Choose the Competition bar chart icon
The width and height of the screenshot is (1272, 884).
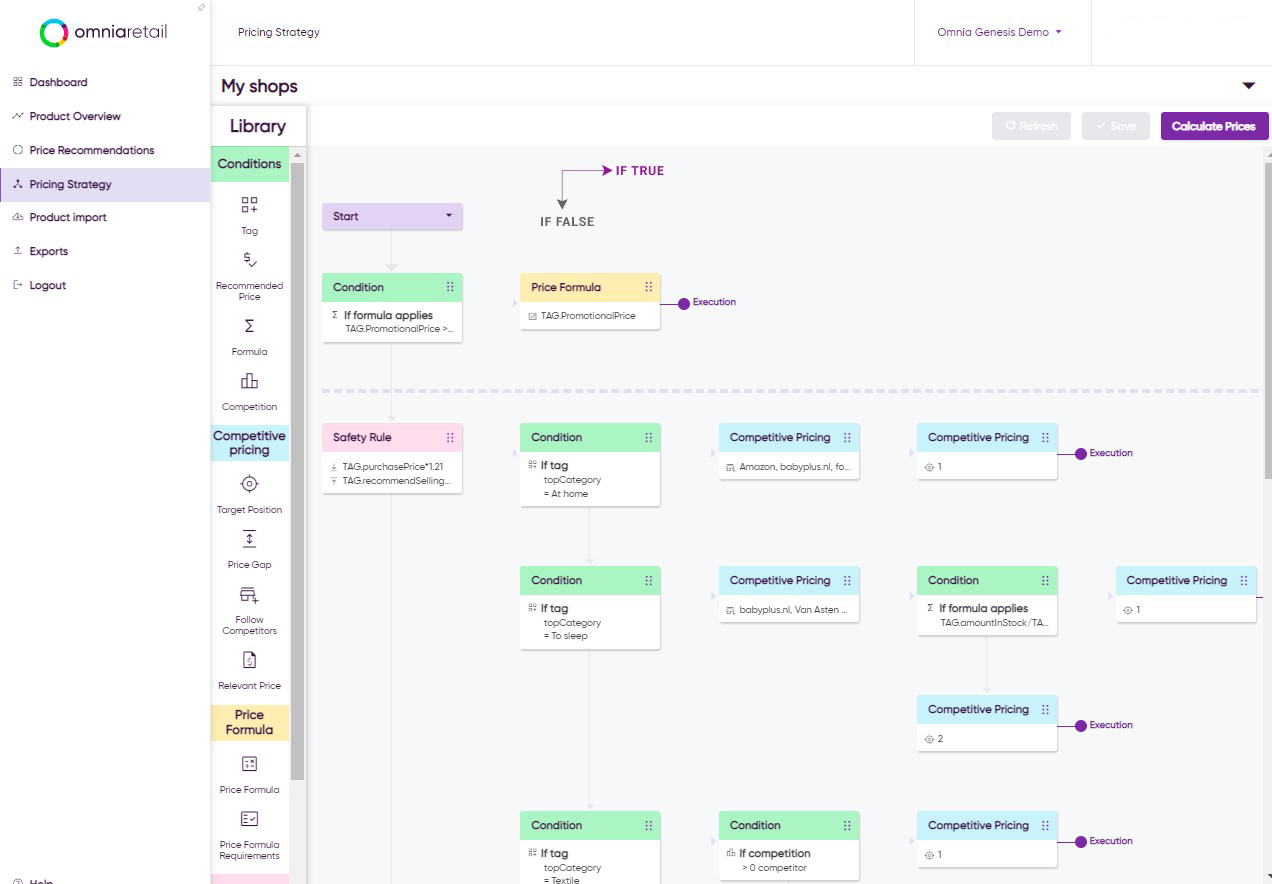click(x=249, y=382)
